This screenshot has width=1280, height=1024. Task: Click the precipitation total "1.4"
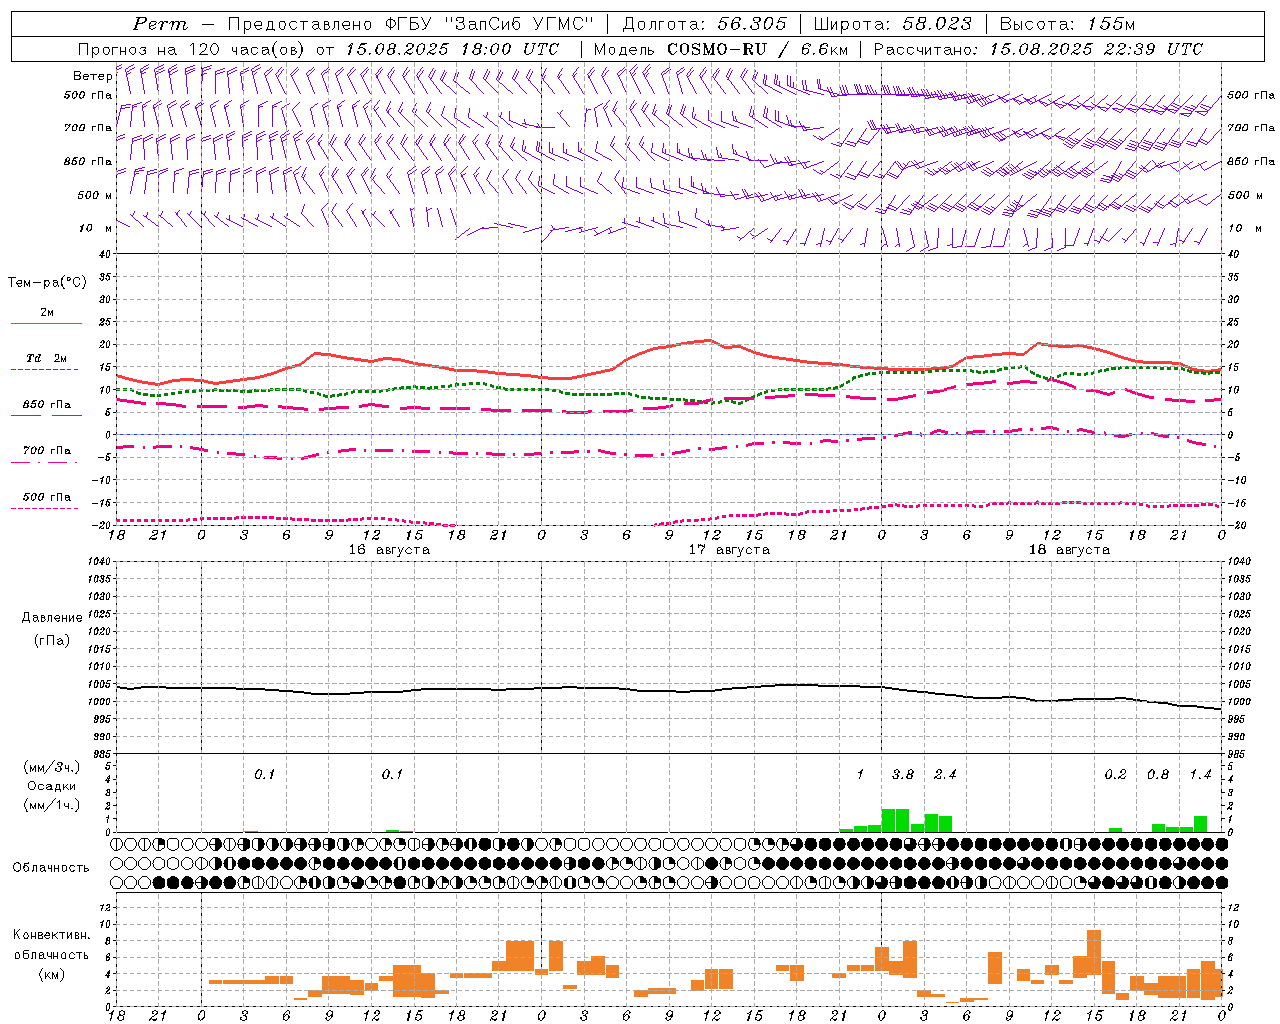click(x=1200, y=775)
